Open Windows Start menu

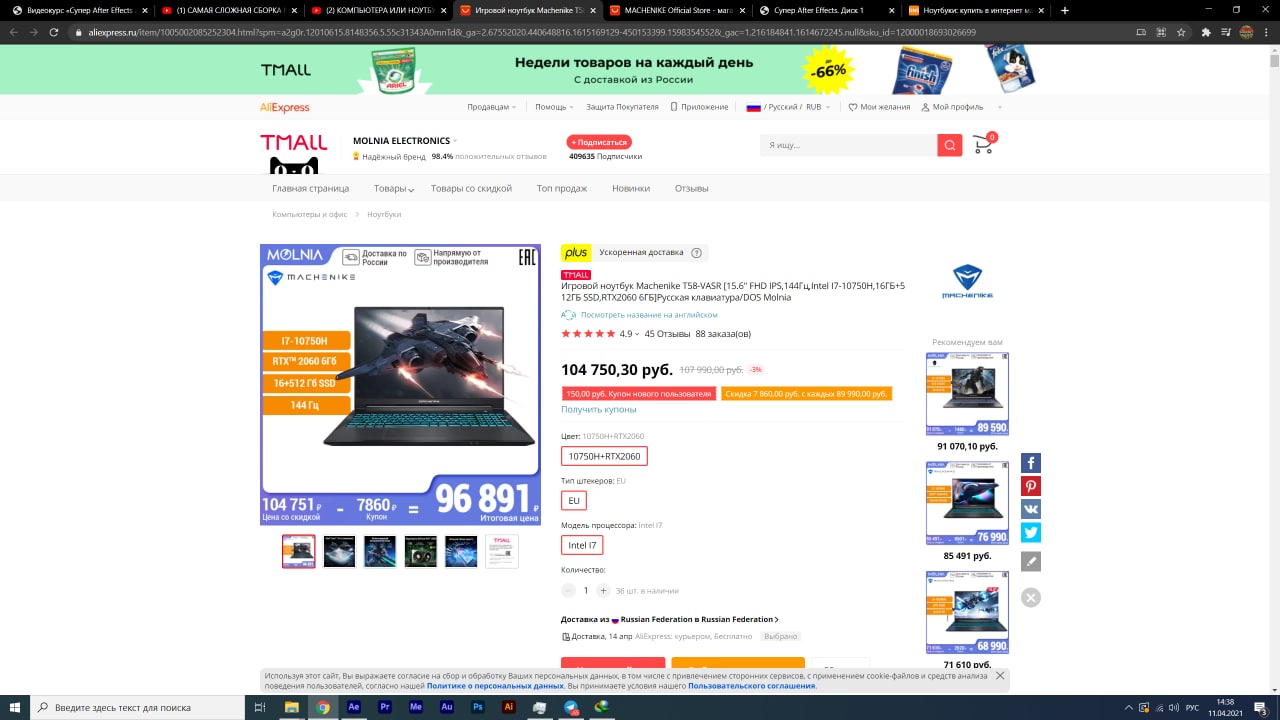click(14, 707)
